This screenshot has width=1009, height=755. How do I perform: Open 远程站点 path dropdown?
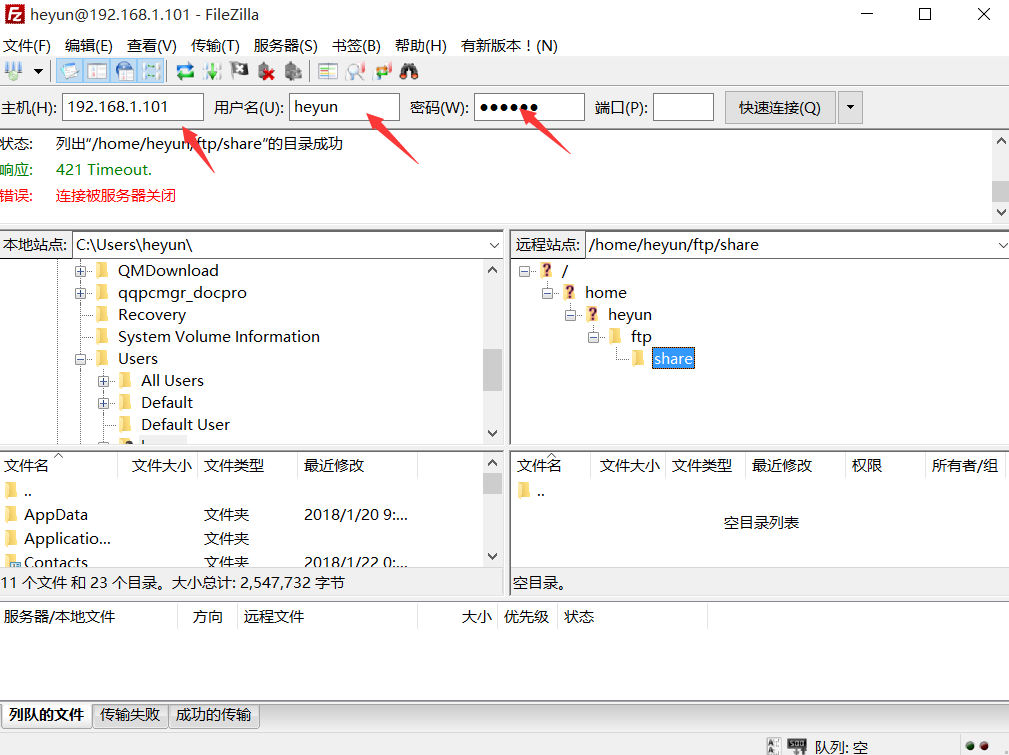click(1001, 245)
